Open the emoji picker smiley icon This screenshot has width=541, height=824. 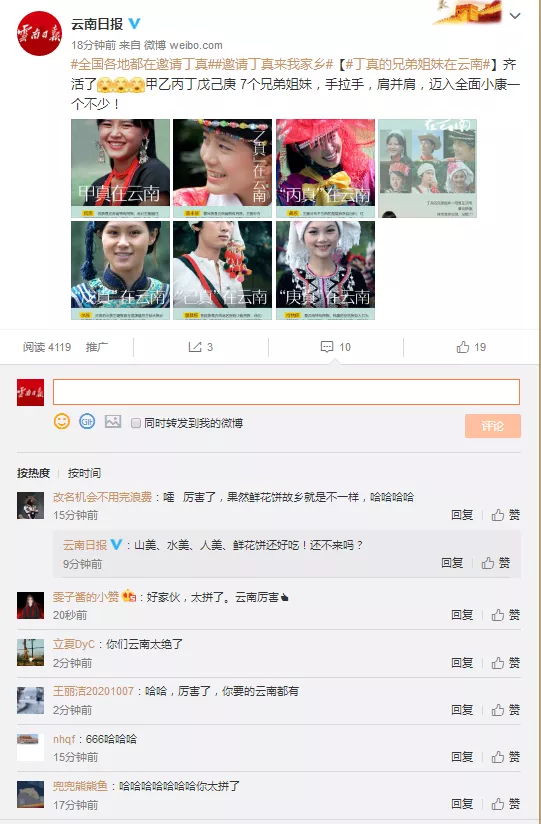pos(62,421)
